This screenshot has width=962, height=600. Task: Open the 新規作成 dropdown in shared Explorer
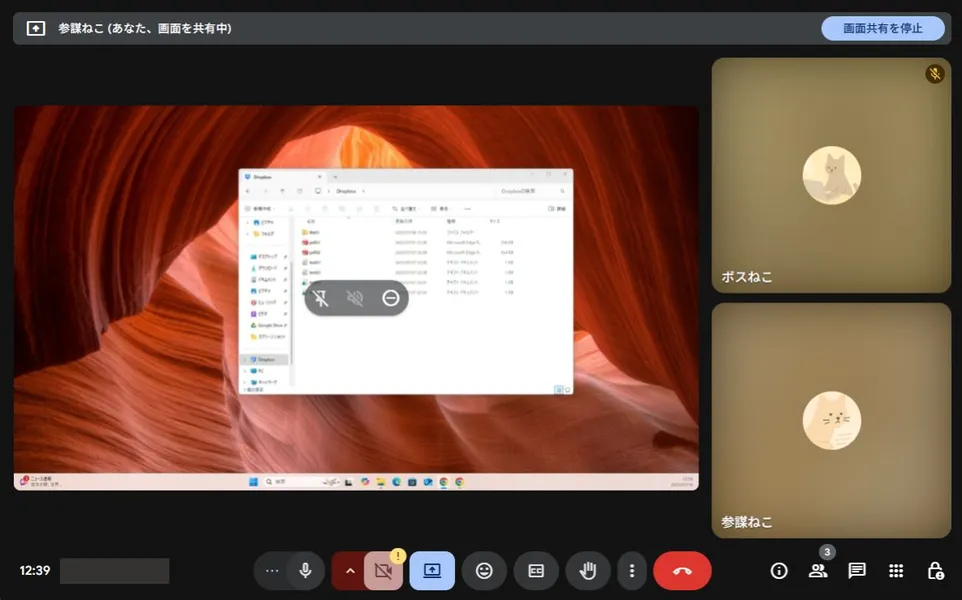(259, 209)
